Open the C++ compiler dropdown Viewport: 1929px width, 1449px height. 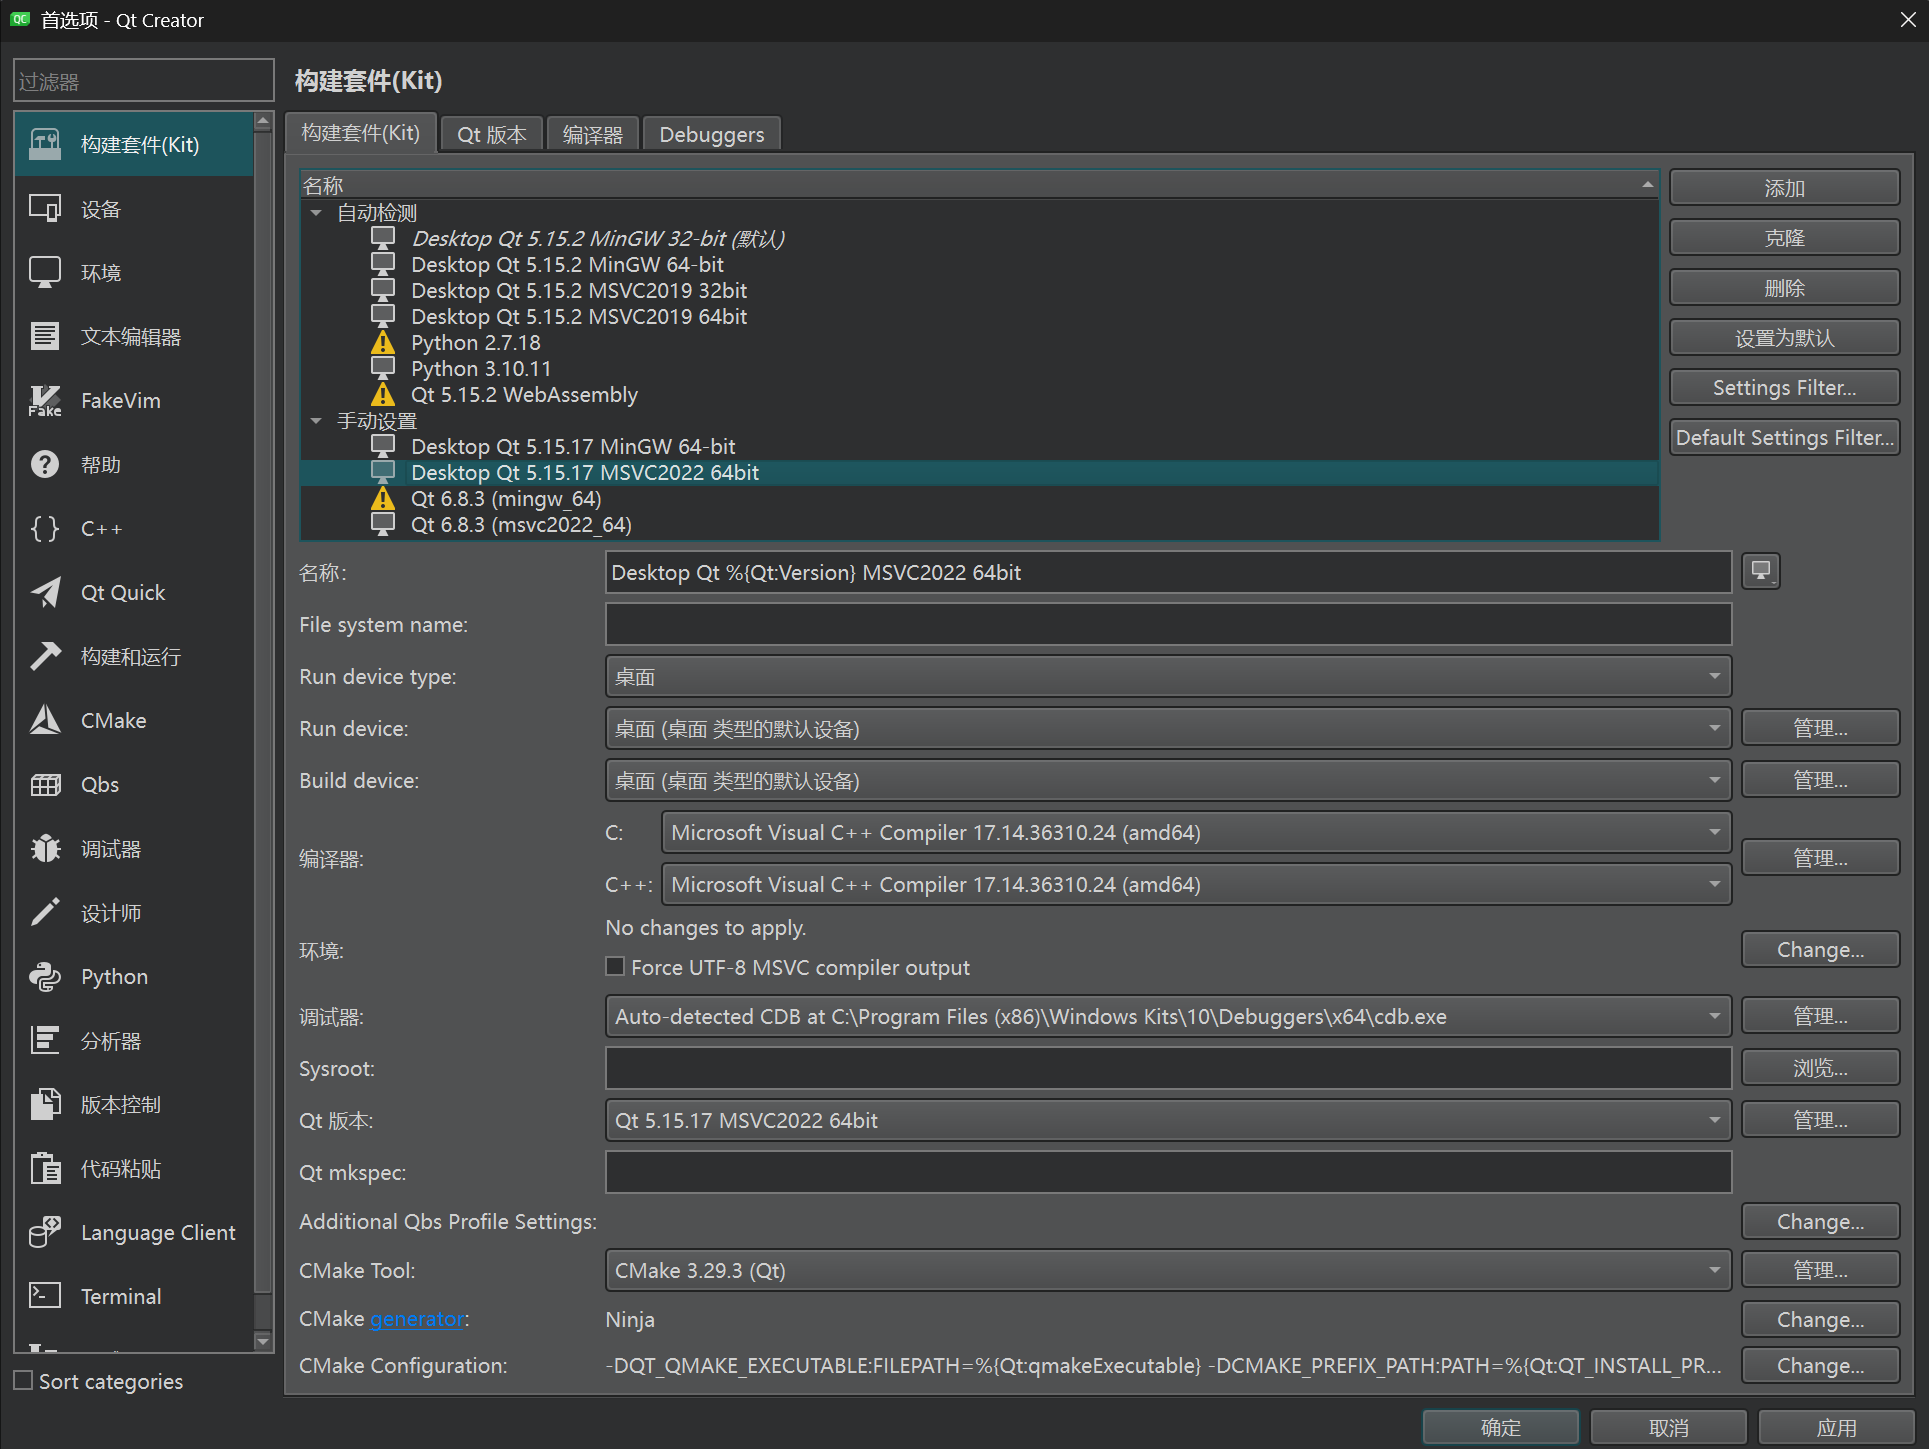coord(1196,885)
